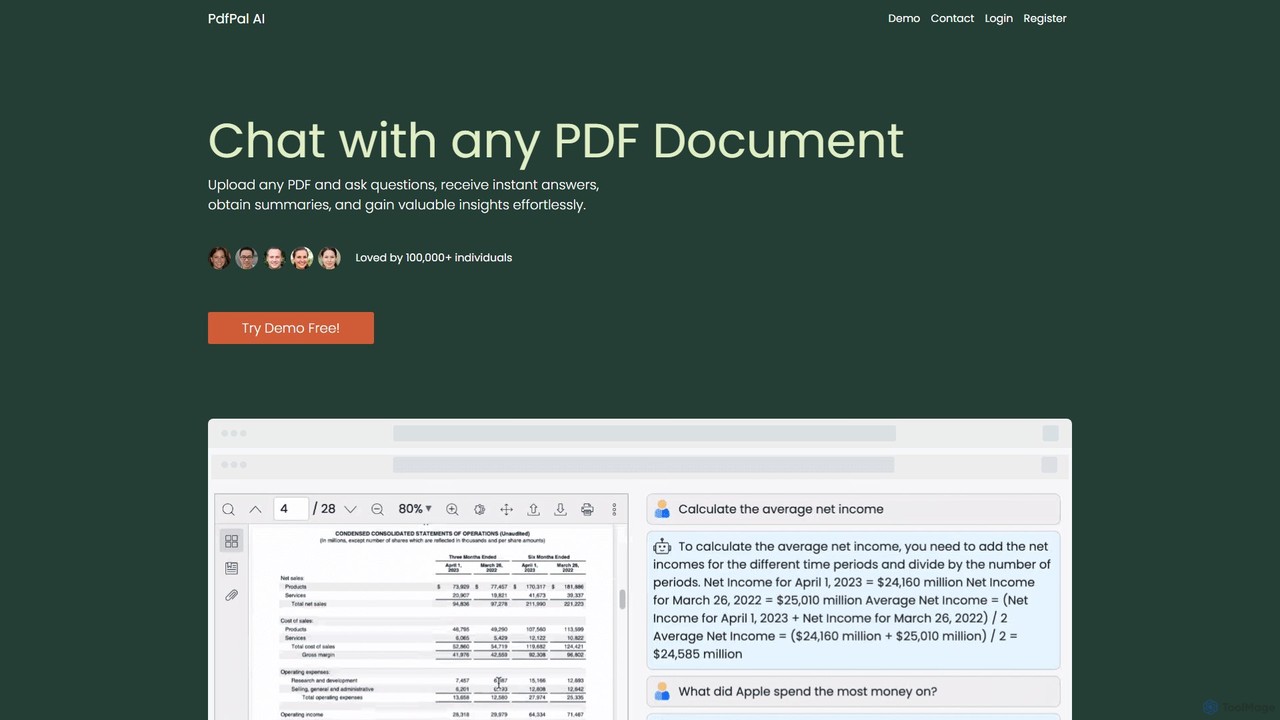
Task: Go to the Login page
Action: (998, 18)
